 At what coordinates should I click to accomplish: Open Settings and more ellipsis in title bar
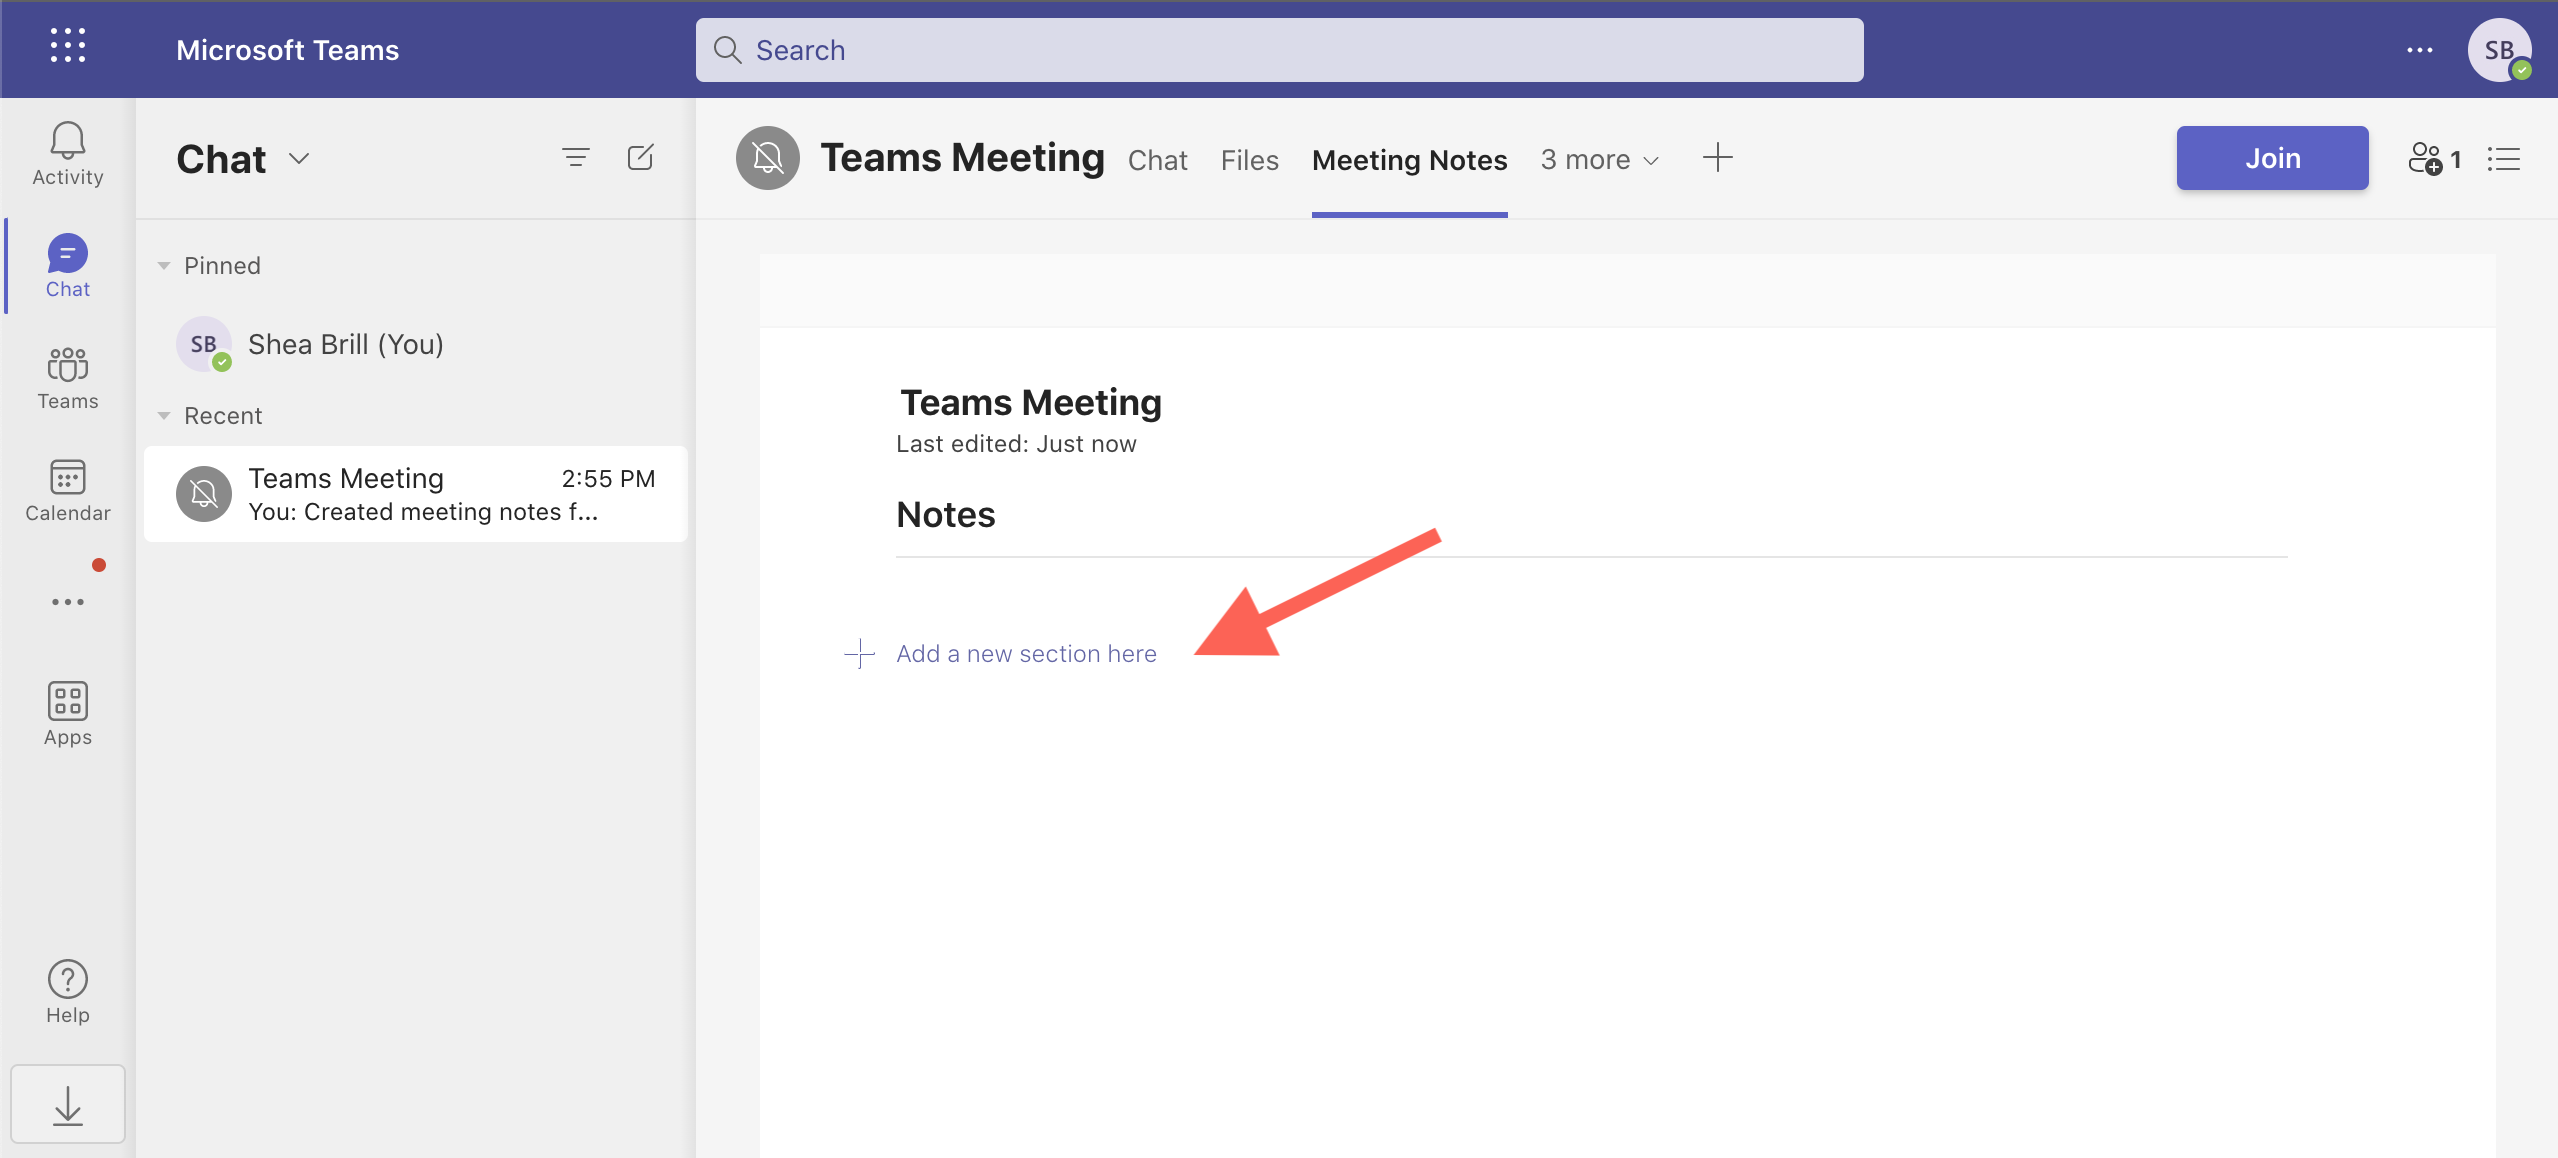coord(2420,50)
